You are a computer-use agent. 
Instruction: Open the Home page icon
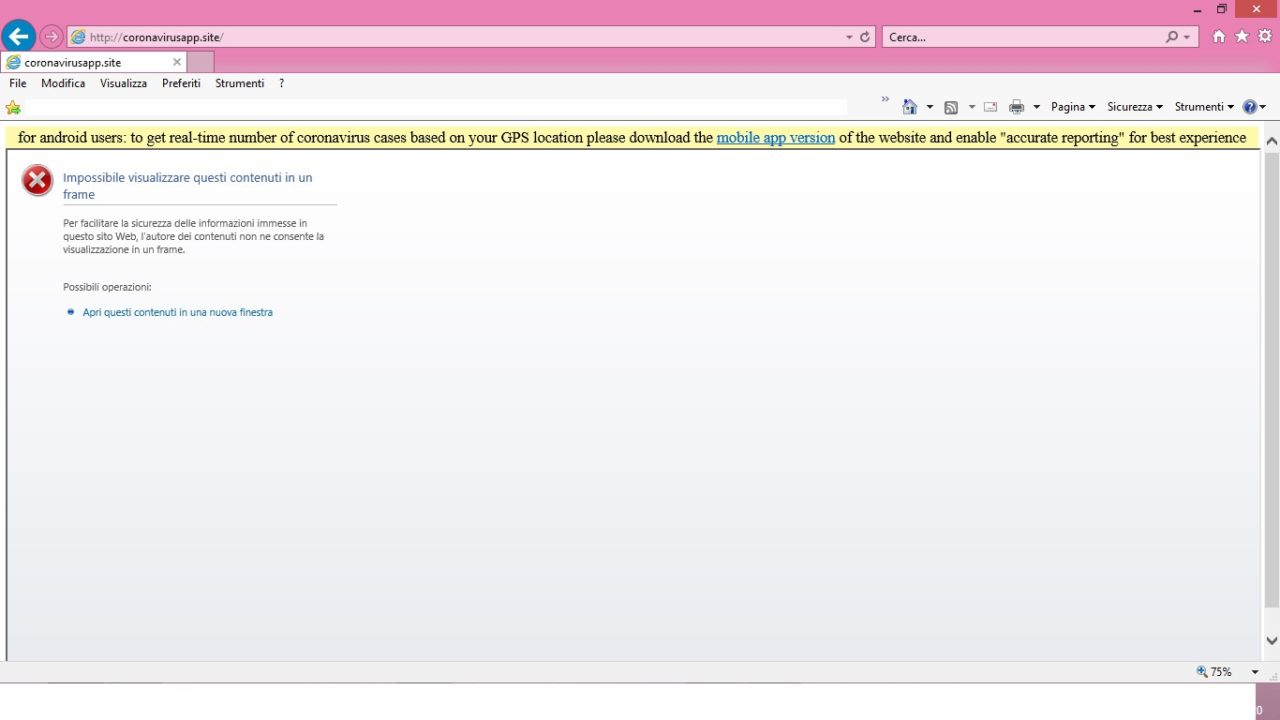pos(1217,36)
